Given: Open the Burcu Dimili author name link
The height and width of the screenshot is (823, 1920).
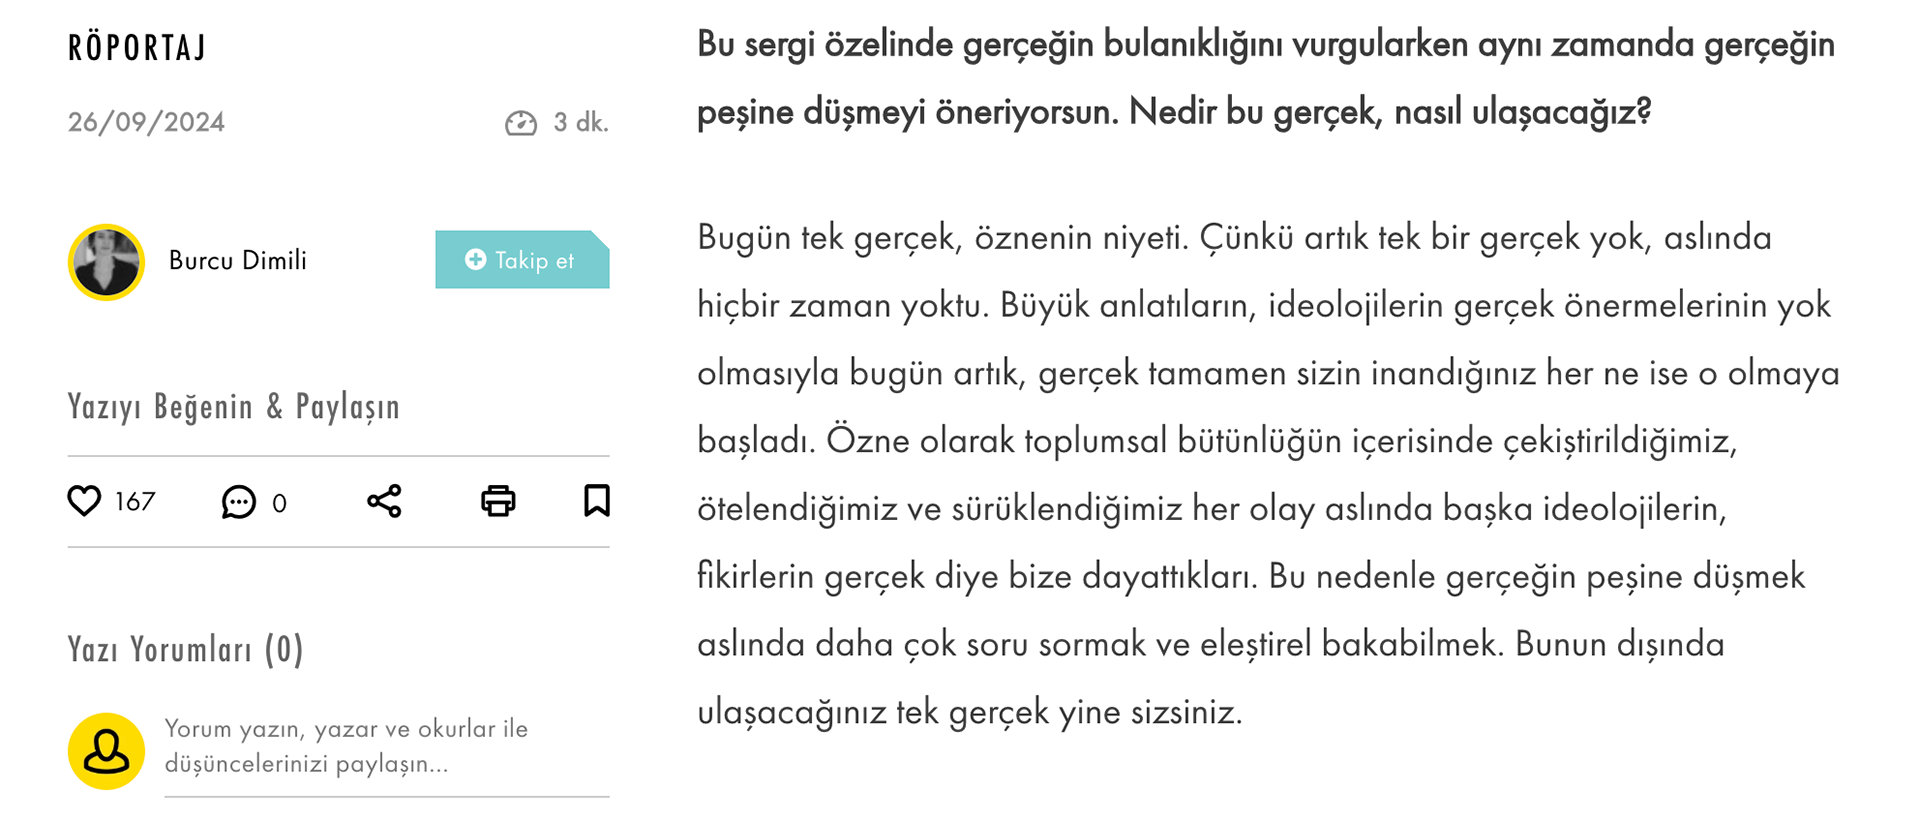Looking at the screenshot, I should tap(238, 261).
